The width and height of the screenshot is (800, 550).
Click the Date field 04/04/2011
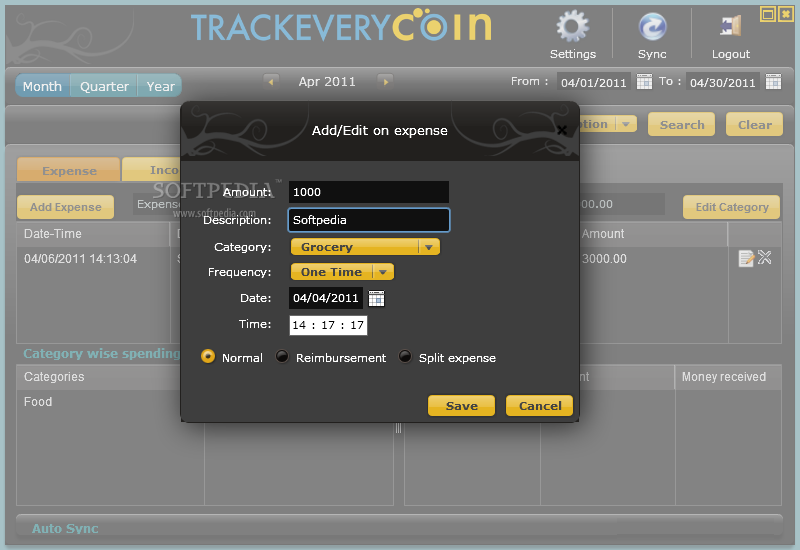326,298
